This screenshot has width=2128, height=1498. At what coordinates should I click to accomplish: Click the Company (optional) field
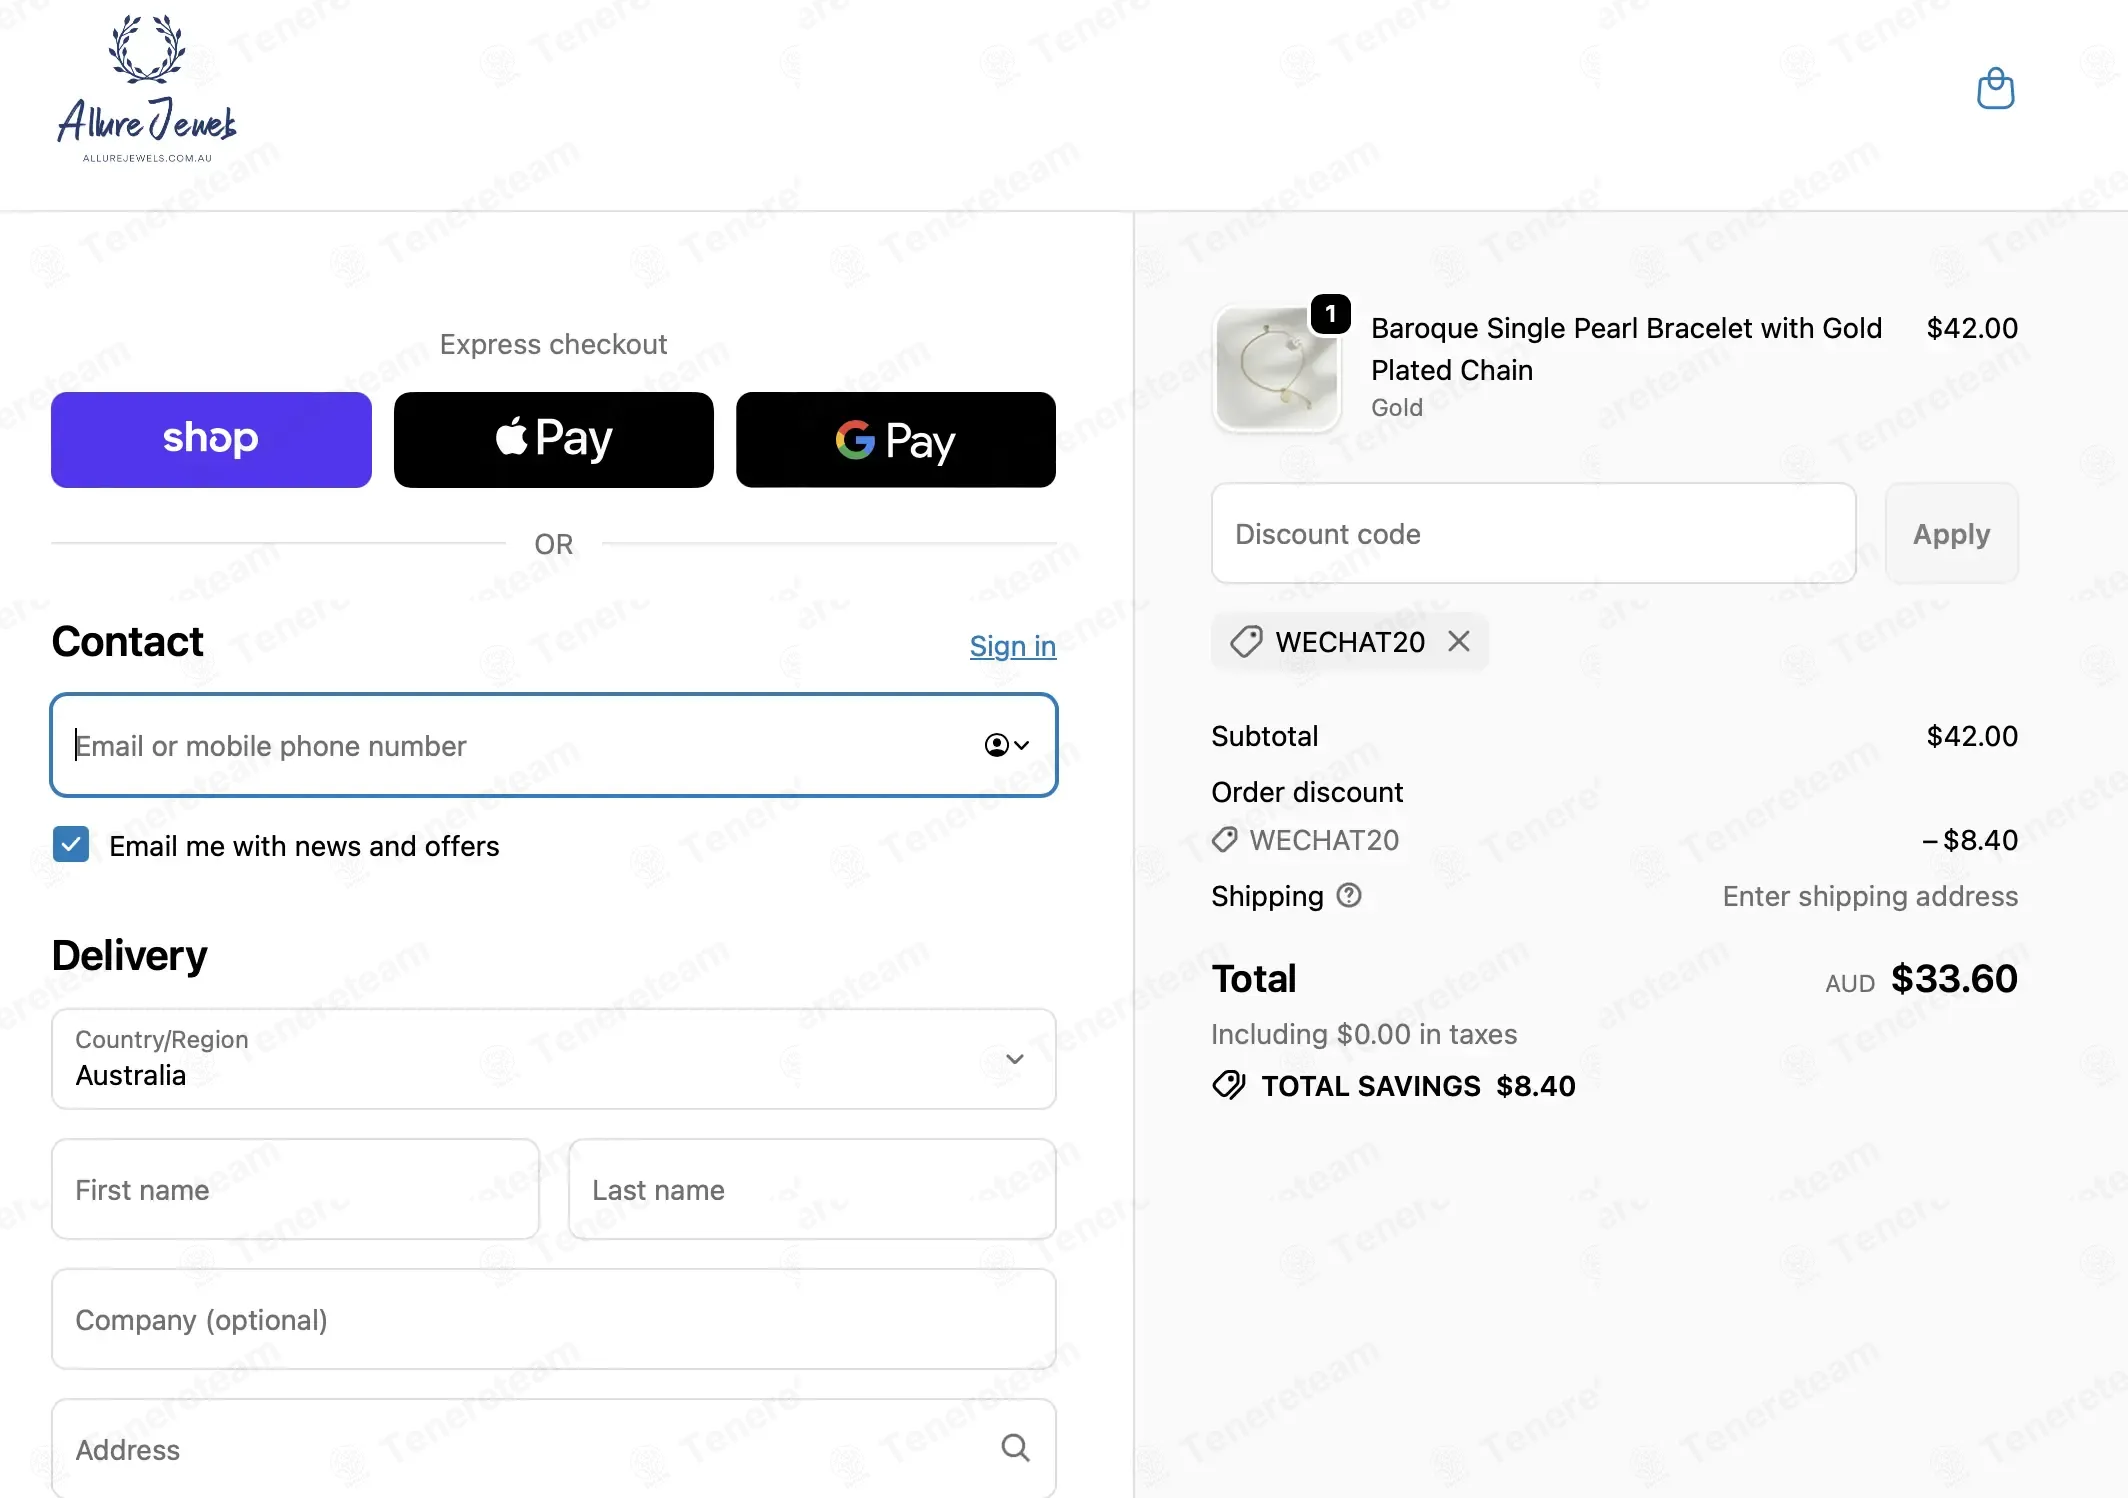[x=554, y=1319]
